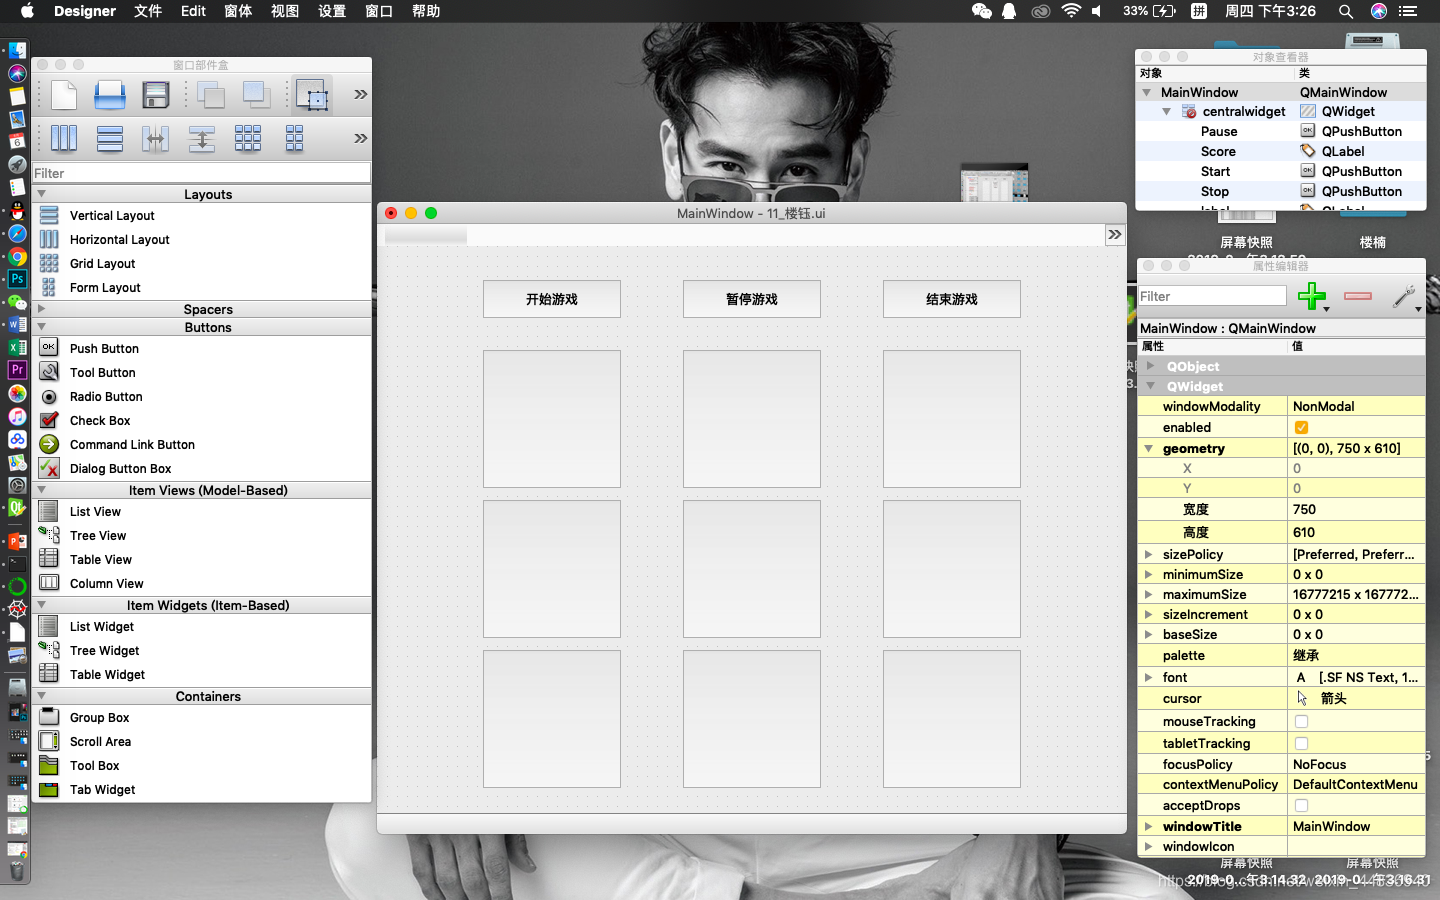Toggle the acceptDrops checkbox
1440x900 pixels.
(x=1301, y=805)
